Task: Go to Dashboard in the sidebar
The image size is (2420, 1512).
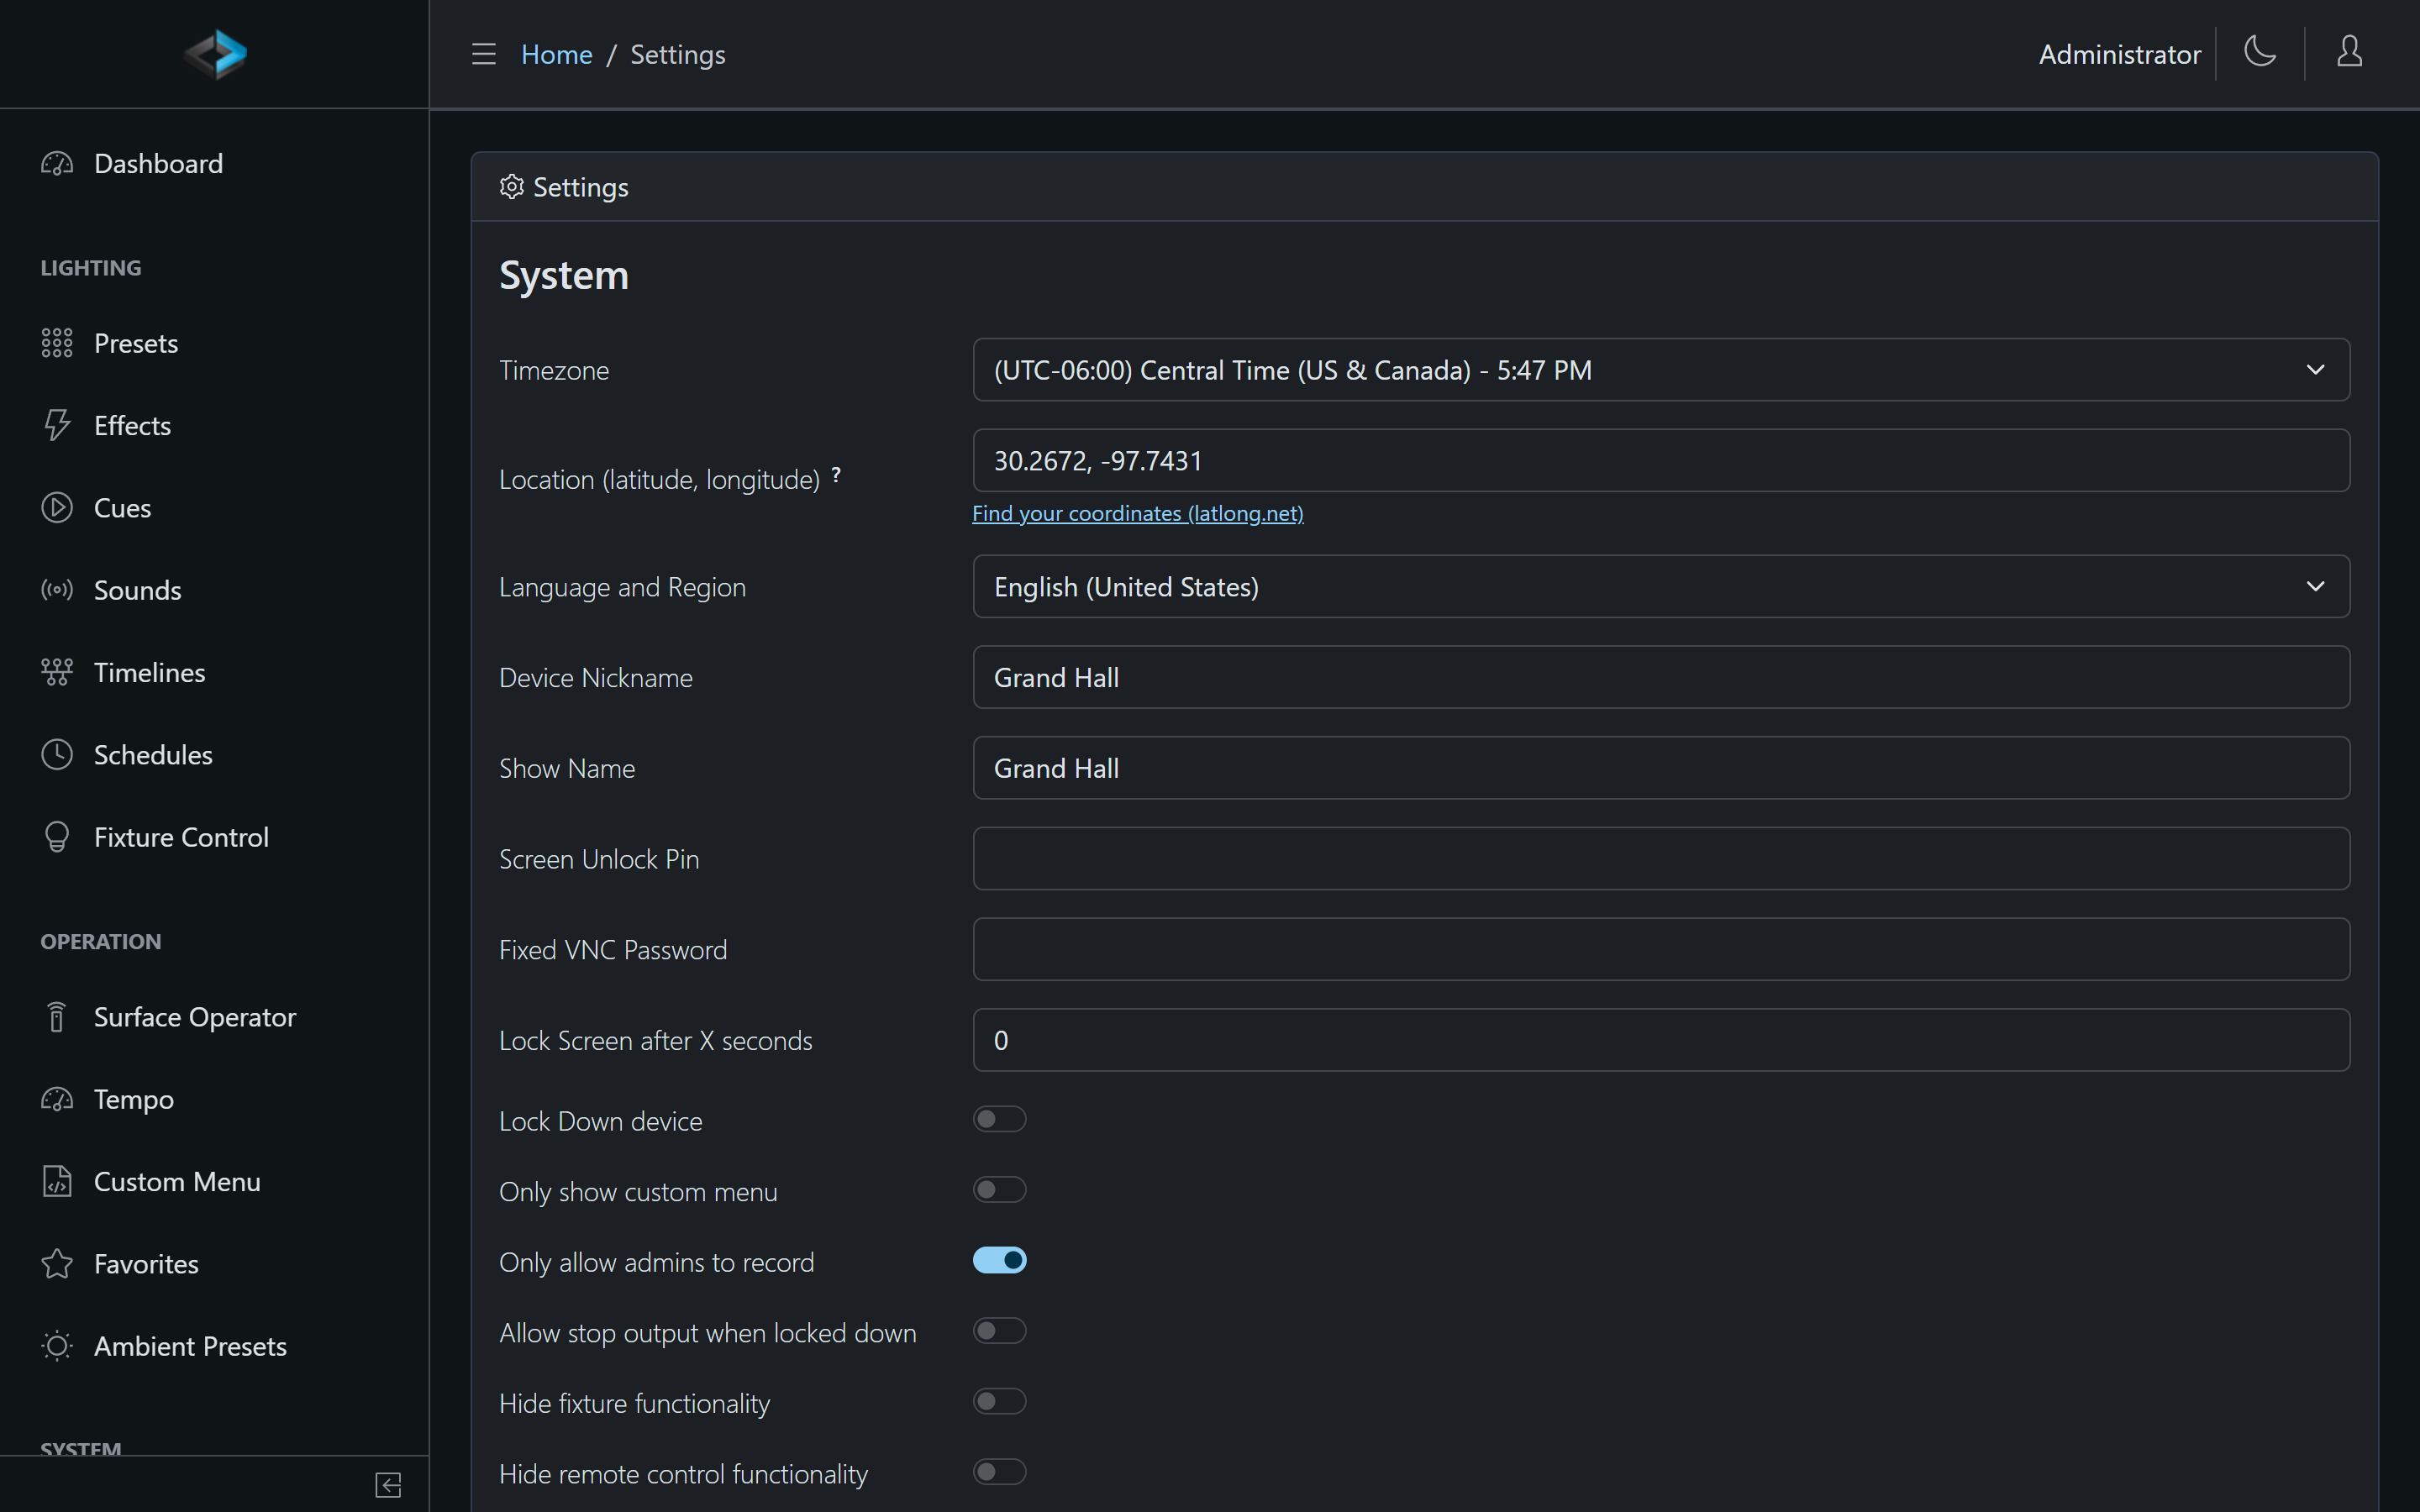Action: [x=158, y=163]
